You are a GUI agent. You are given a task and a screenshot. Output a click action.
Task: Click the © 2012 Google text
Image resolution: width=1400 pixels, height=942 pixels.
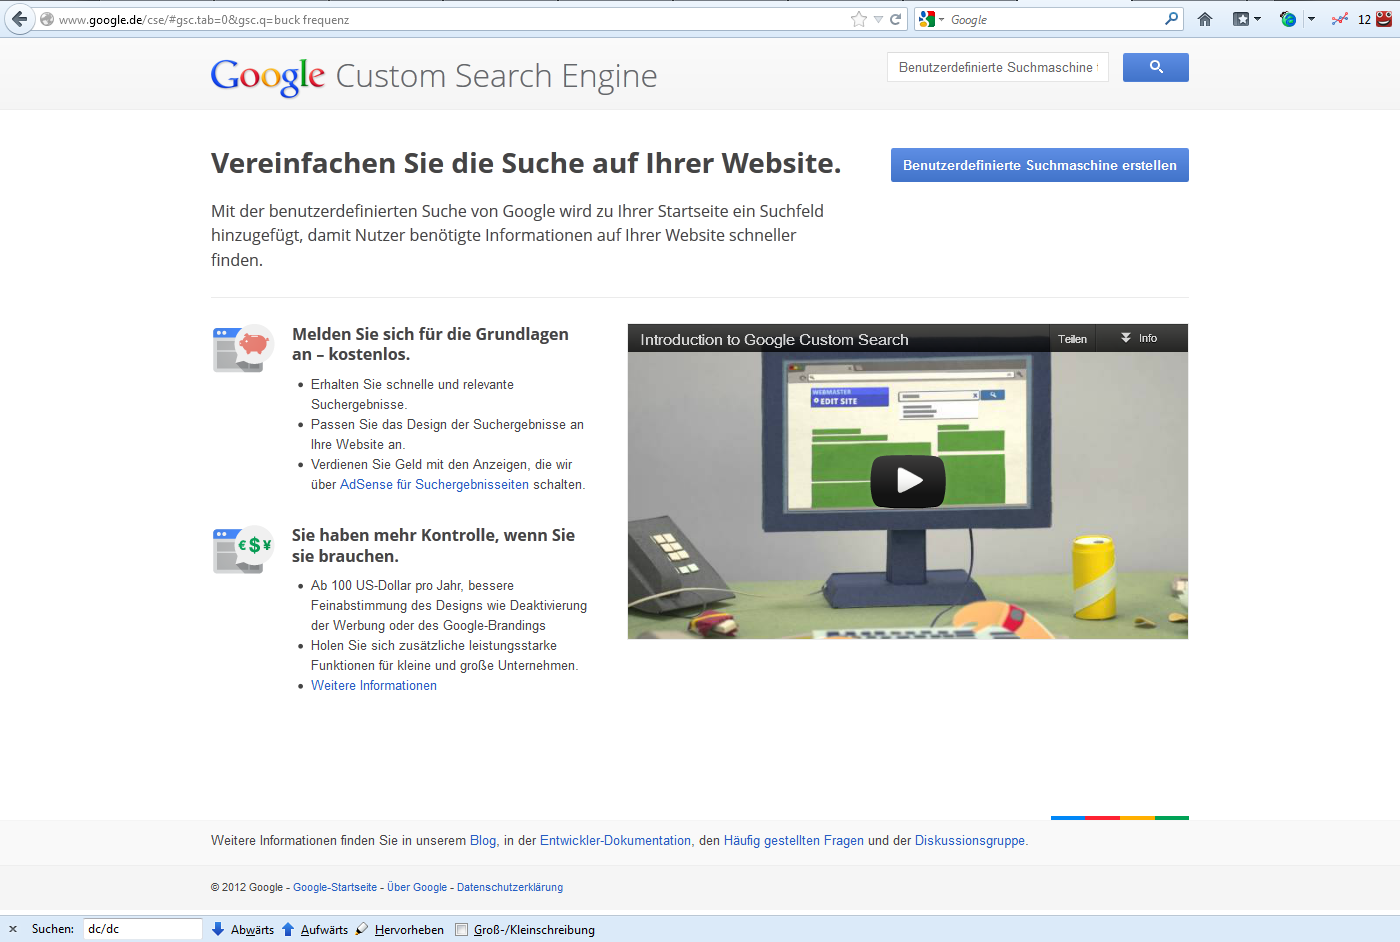247,887
